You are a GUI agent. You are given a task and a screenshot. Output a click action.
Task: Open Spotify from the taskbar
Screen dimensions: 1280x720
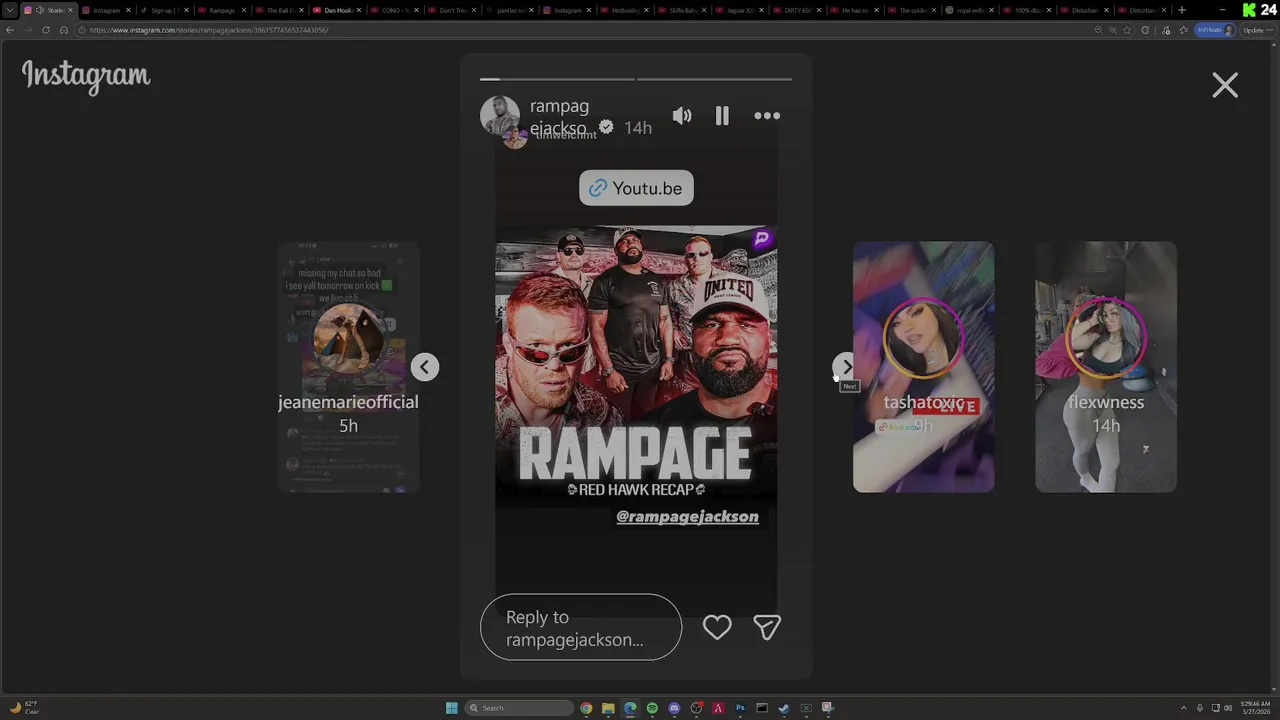point(652,708)
